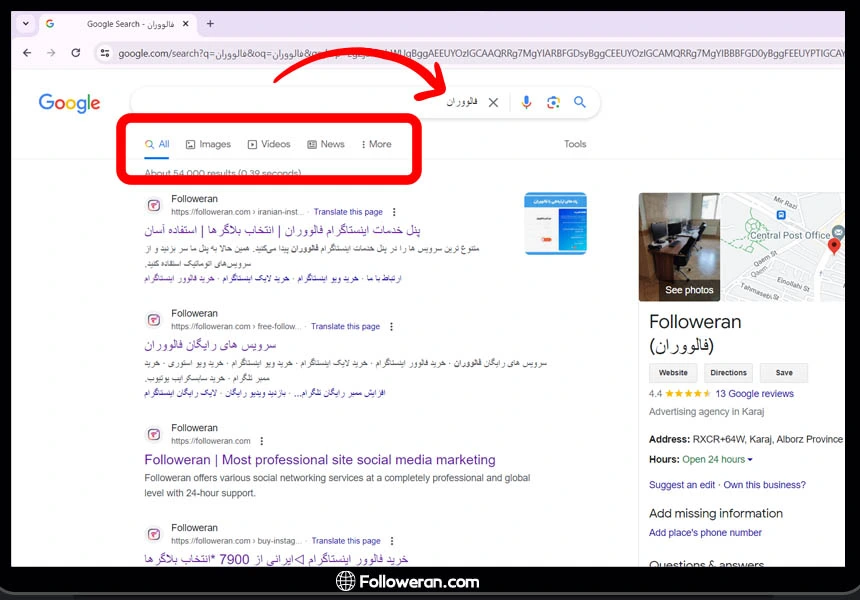The height and width of the screenshot is (600, 860).
Task: Open the tab search chevron in title bar
Action: [x=25, y=24]
